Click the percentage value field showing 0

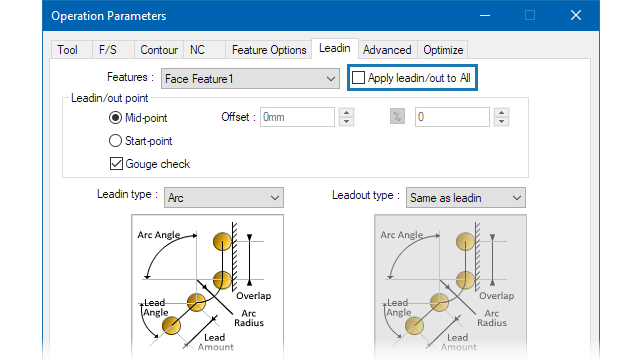(452, 117)
